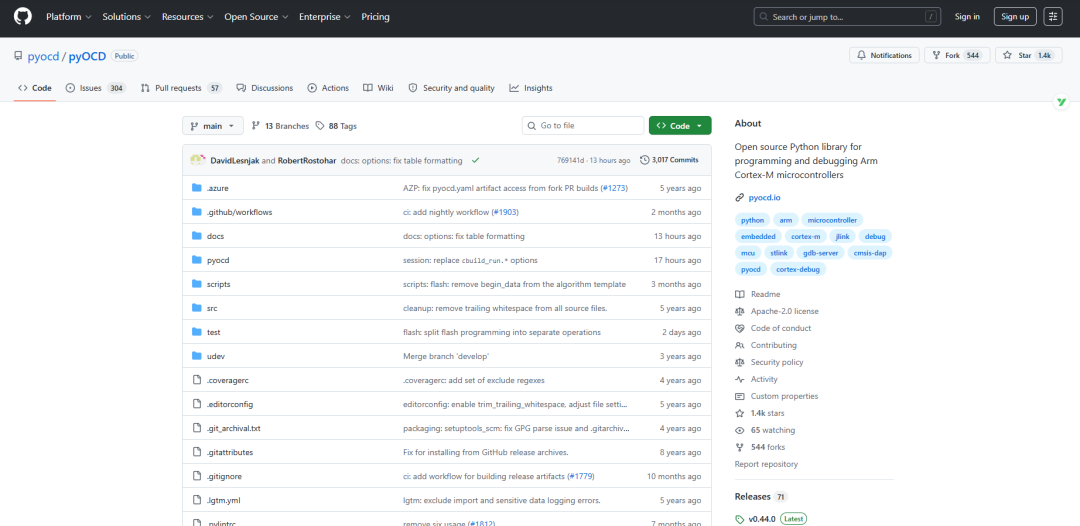This screenshot has width=1080, height=526.
Task: Open the .gitattributes file
Action: [230, 452]
